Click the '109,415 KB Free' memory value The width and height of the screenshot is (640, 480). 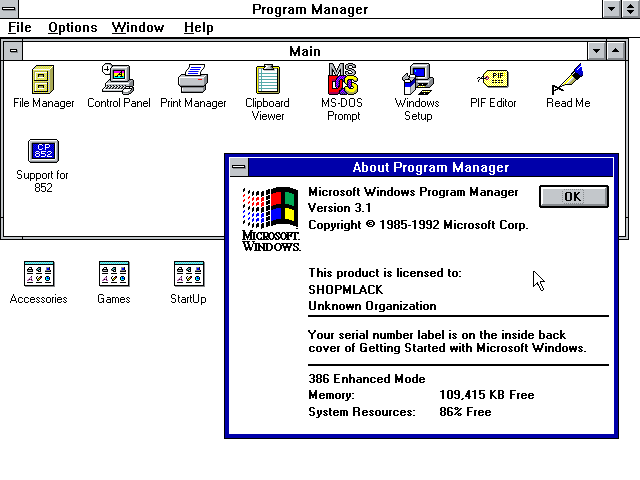(487, 395)
